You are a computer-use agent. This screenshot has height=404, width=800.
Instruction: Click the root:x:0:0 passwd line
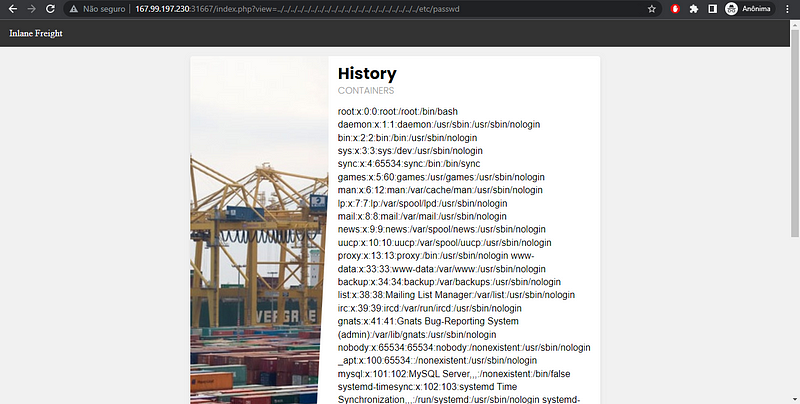(397, 111)
